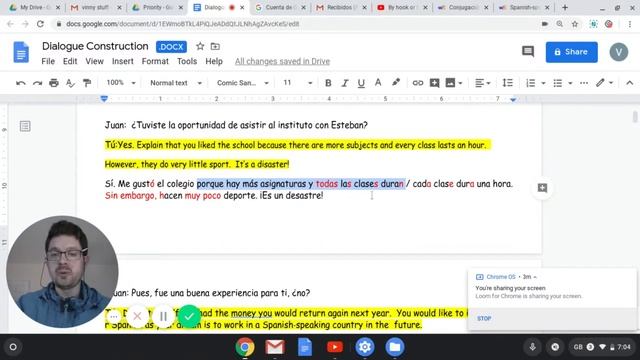640x360 pixels.
Task: Open the text color picker
Action: 378,83
